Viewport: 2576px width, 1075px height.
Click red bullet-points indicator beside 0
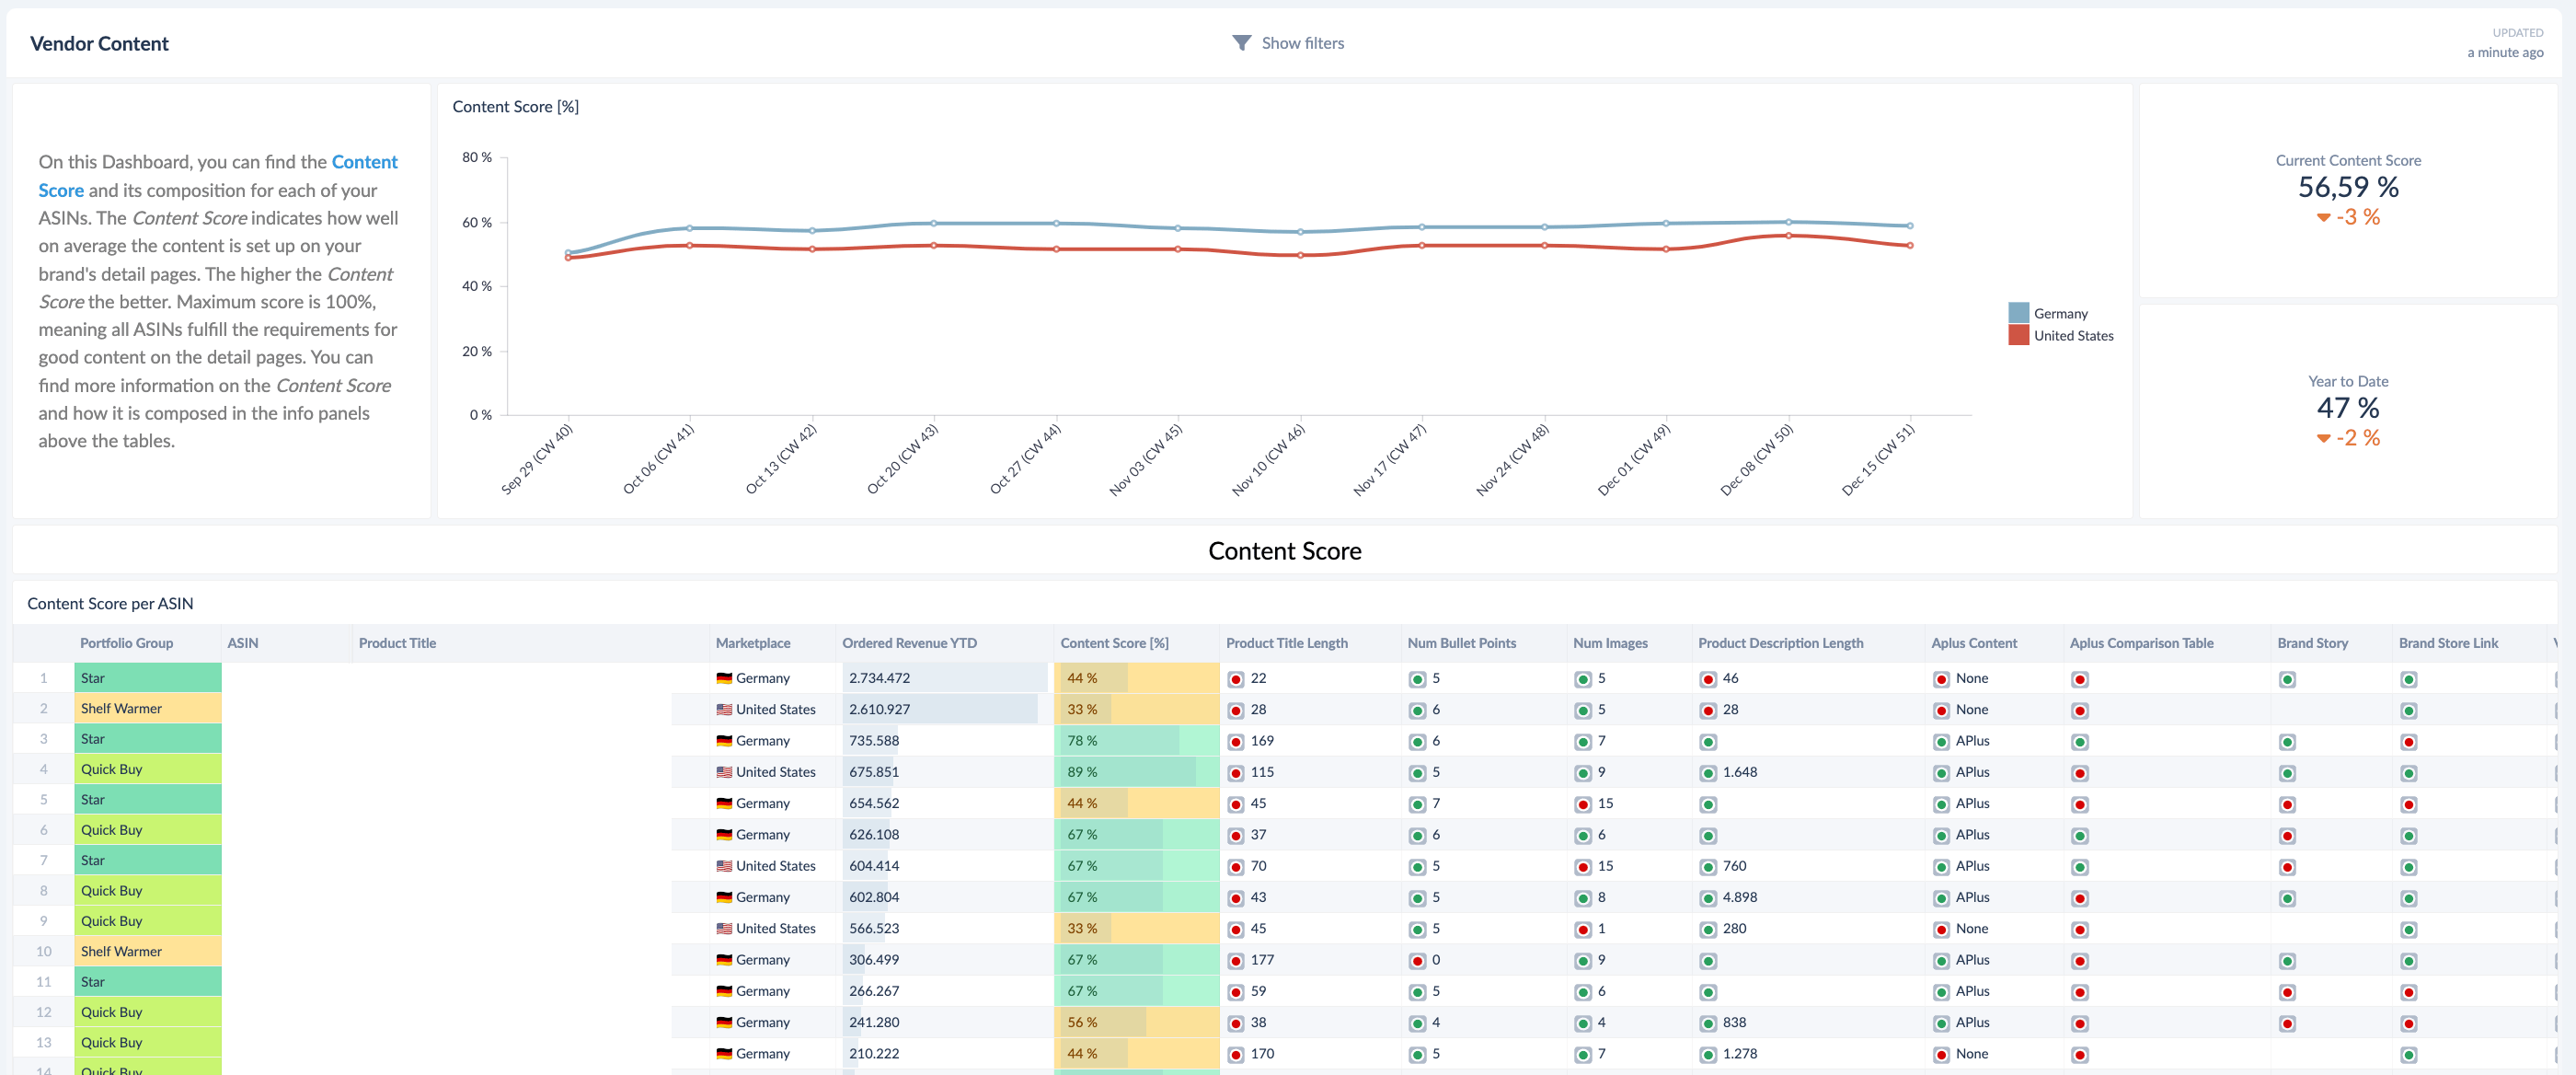click(x=1417, y=961)
